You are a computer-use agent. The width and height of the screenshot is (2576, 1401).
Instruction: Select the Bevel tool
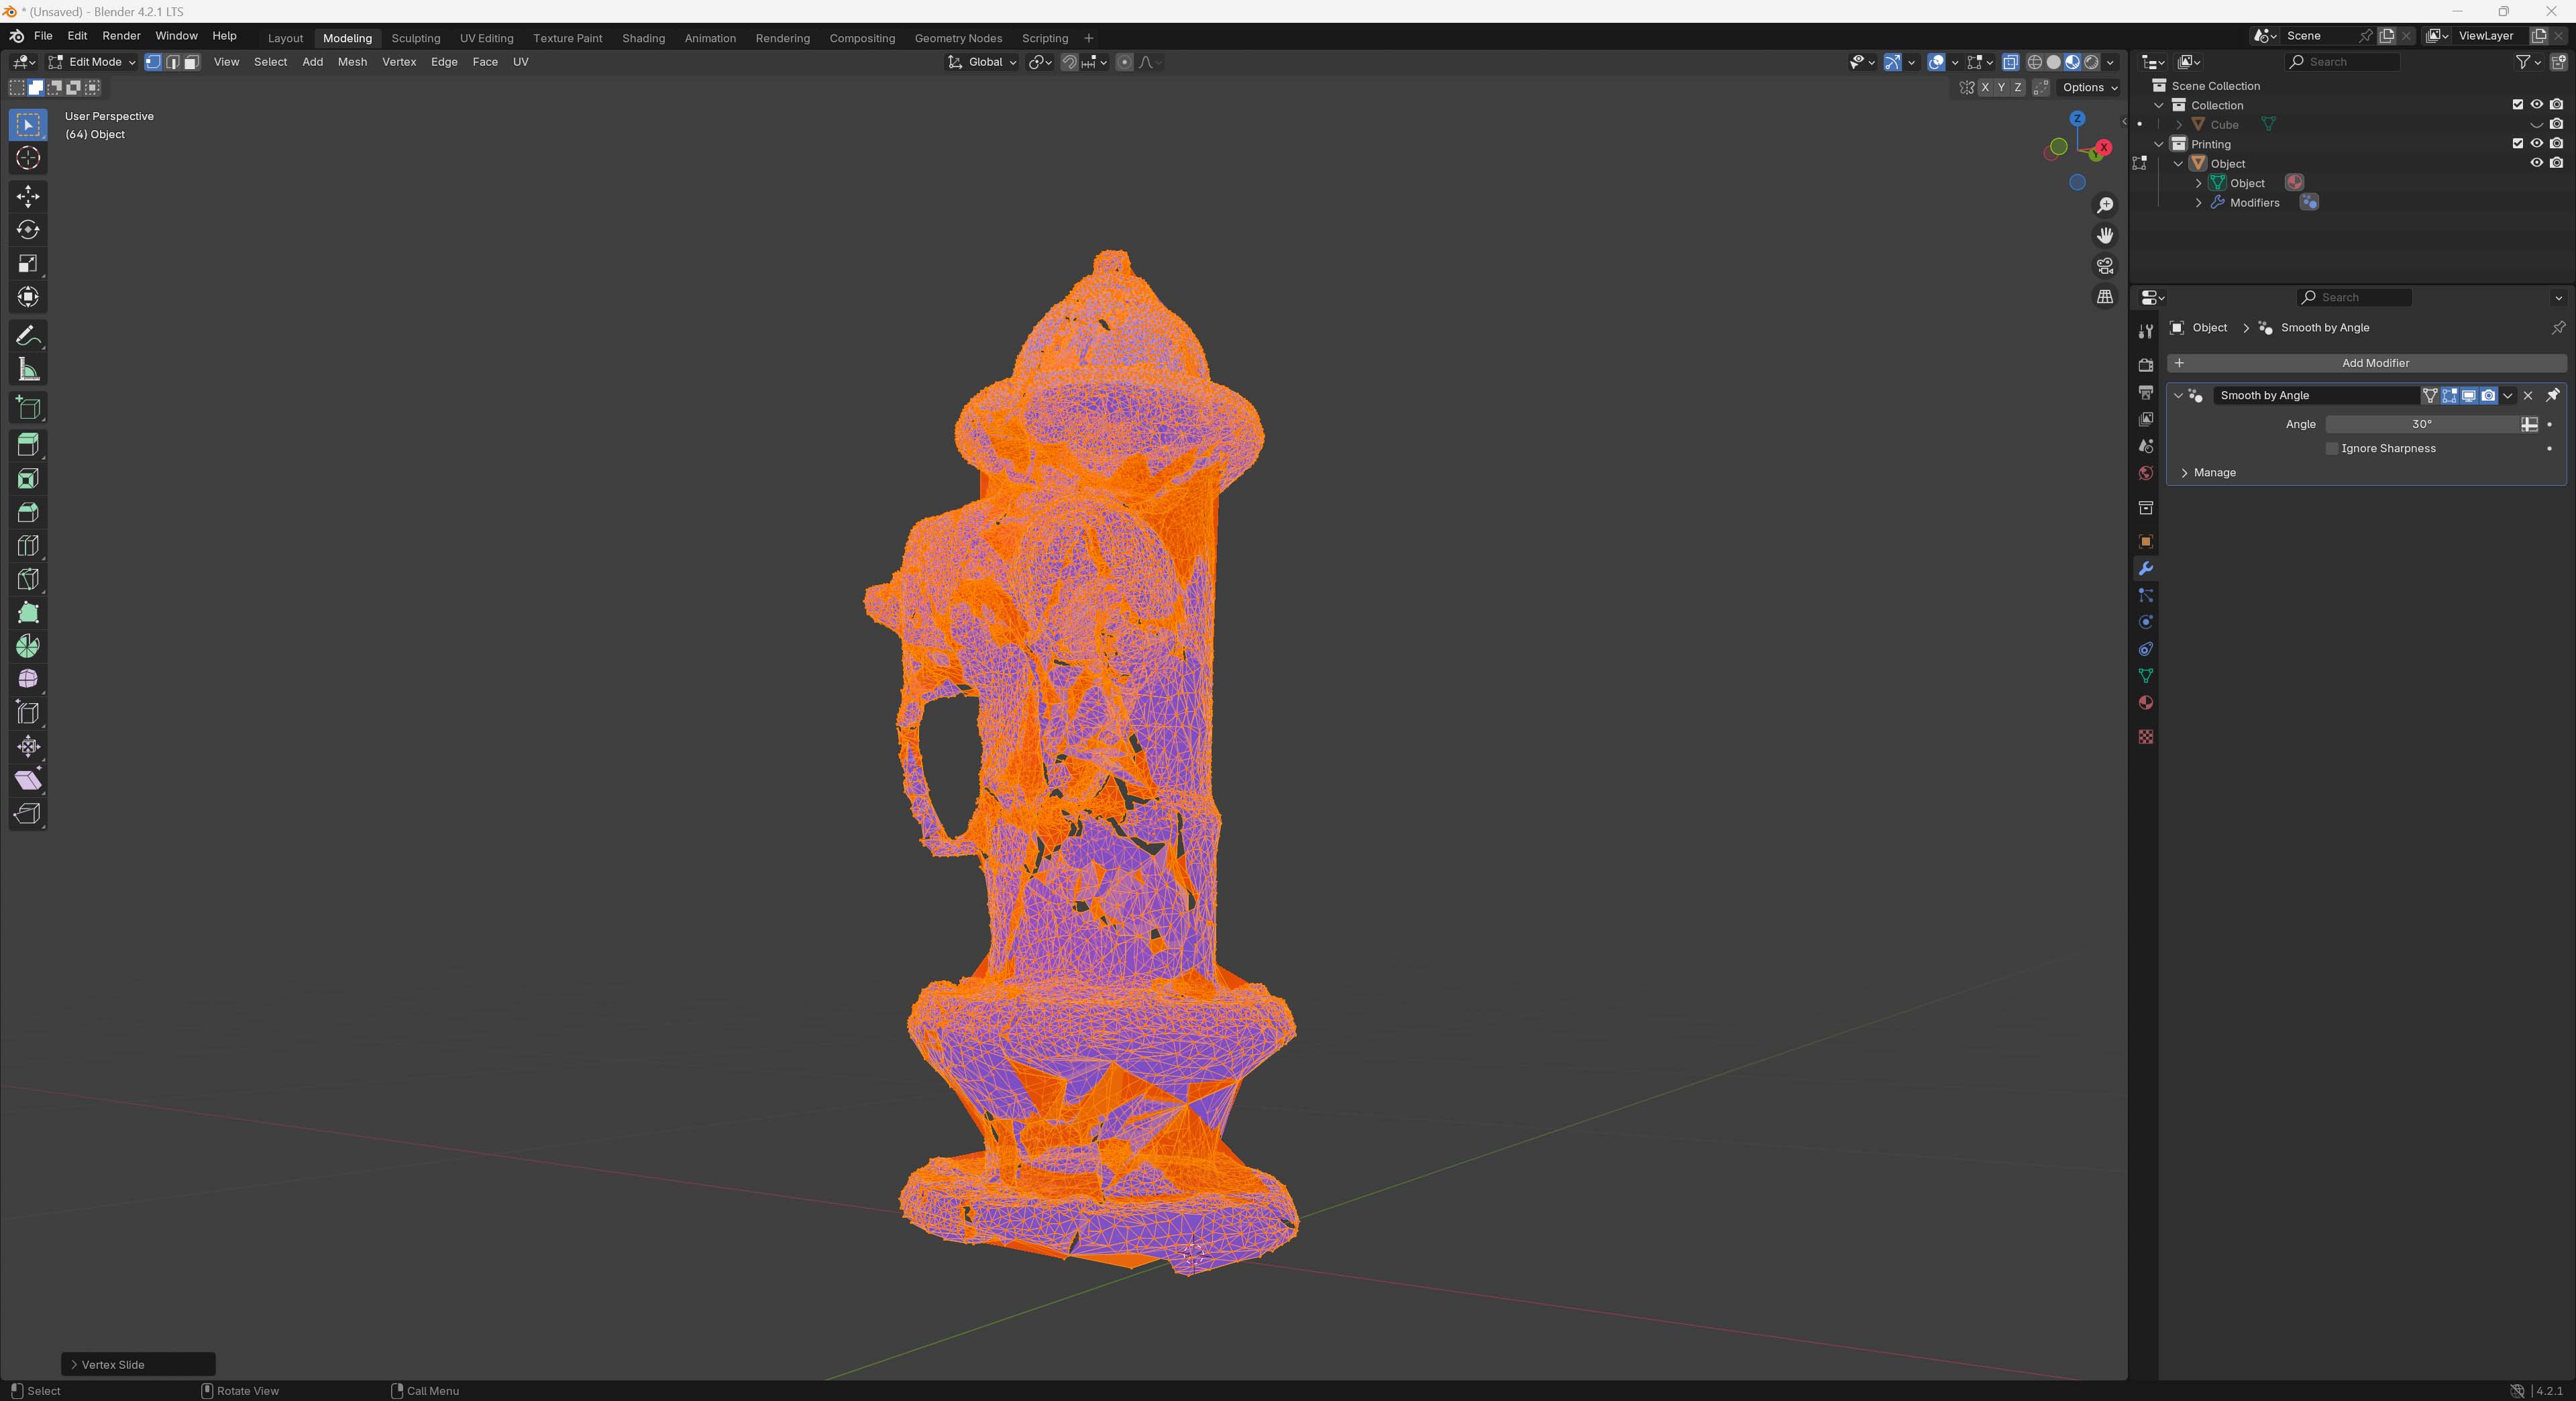(x=28, y=512)
